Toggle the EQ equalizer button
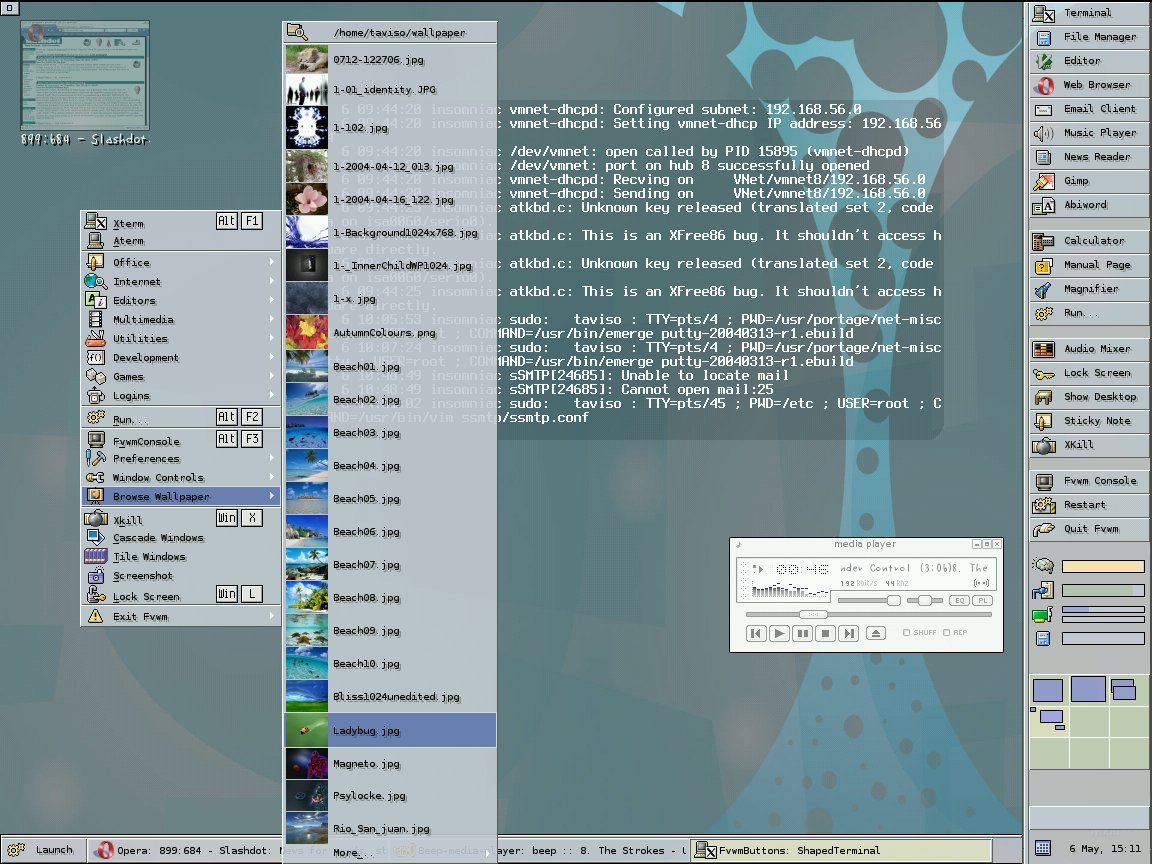 click(959, 600)
